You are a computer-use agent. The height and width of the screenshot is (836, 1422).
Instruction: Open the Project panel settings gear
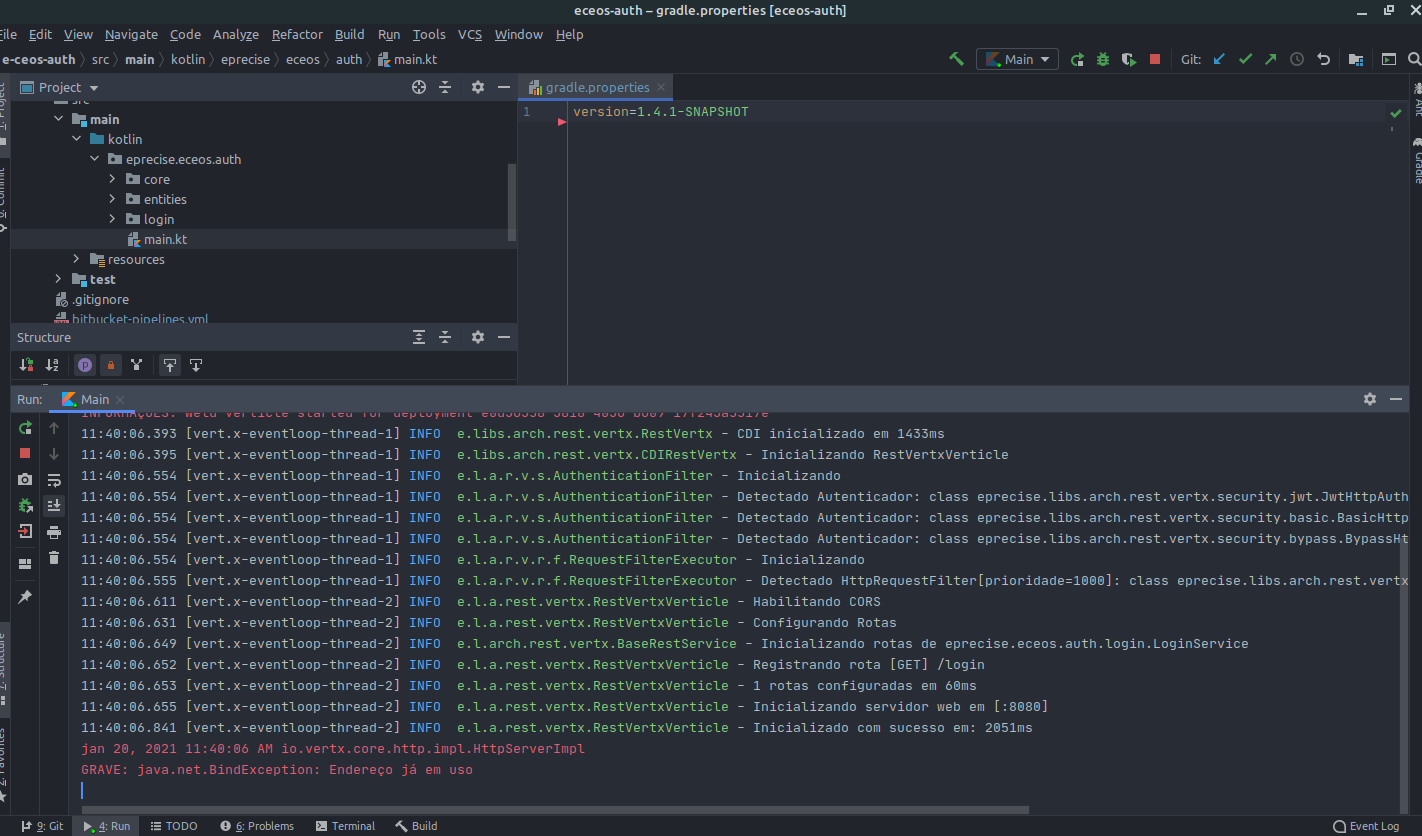(x=478, y=87)
